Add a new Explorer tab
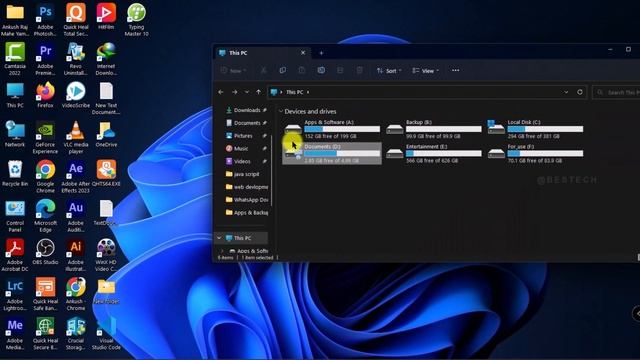 (x=321, y=53)
